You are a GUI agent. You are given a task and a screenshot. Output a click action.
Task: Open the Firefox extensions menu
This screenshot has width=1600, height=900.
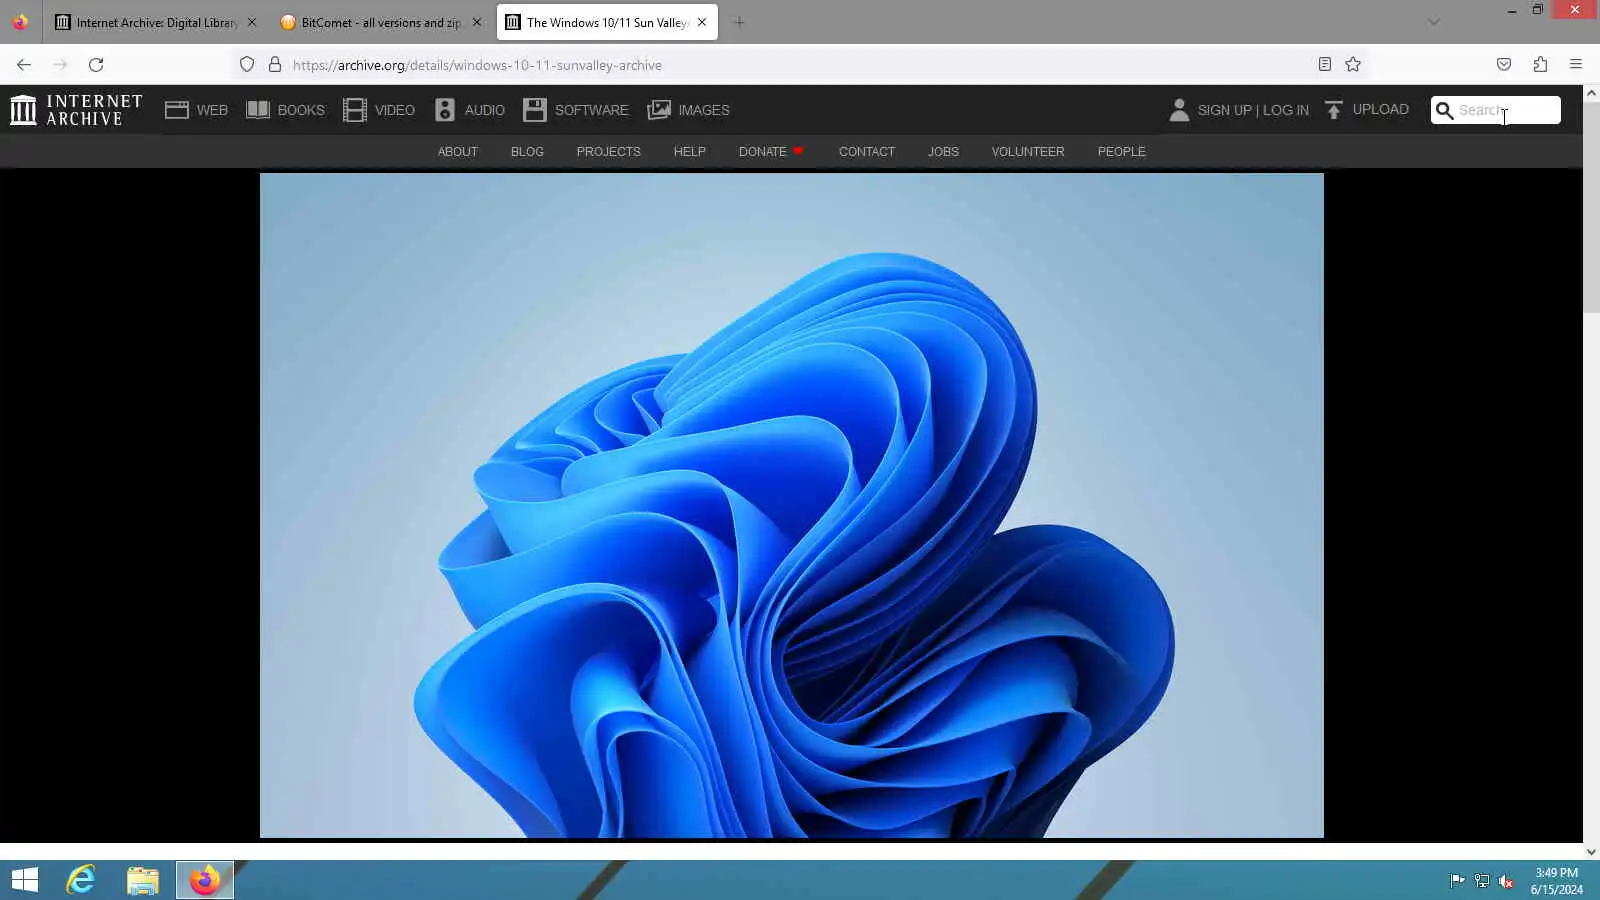(1540, 65)
